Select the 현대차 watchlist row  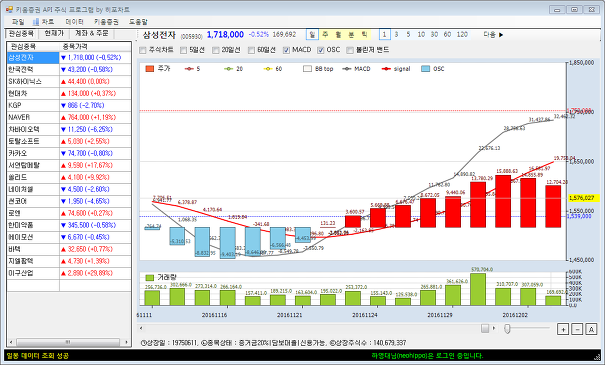[x=69, y=93]
